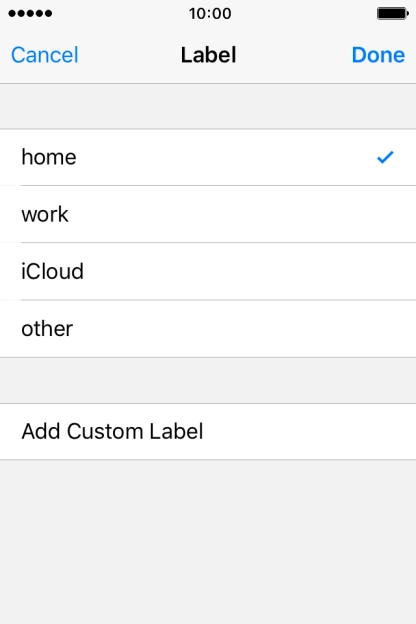
Task: Choose the work label
Action: coord(208,214)
